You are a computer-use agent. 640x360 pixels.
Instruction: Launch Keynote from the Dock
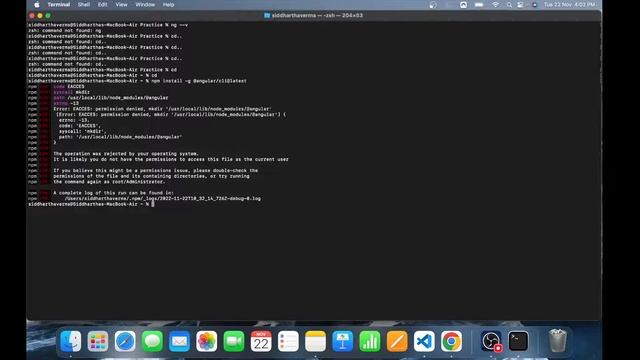pos(342,341)
